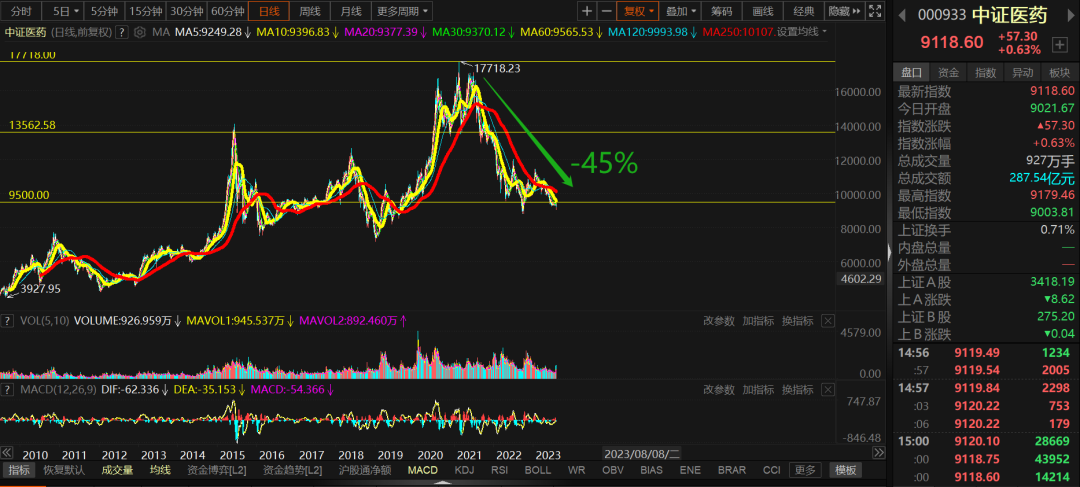
Task: Zoom in chart with plus icon
Action: point(586,11)
